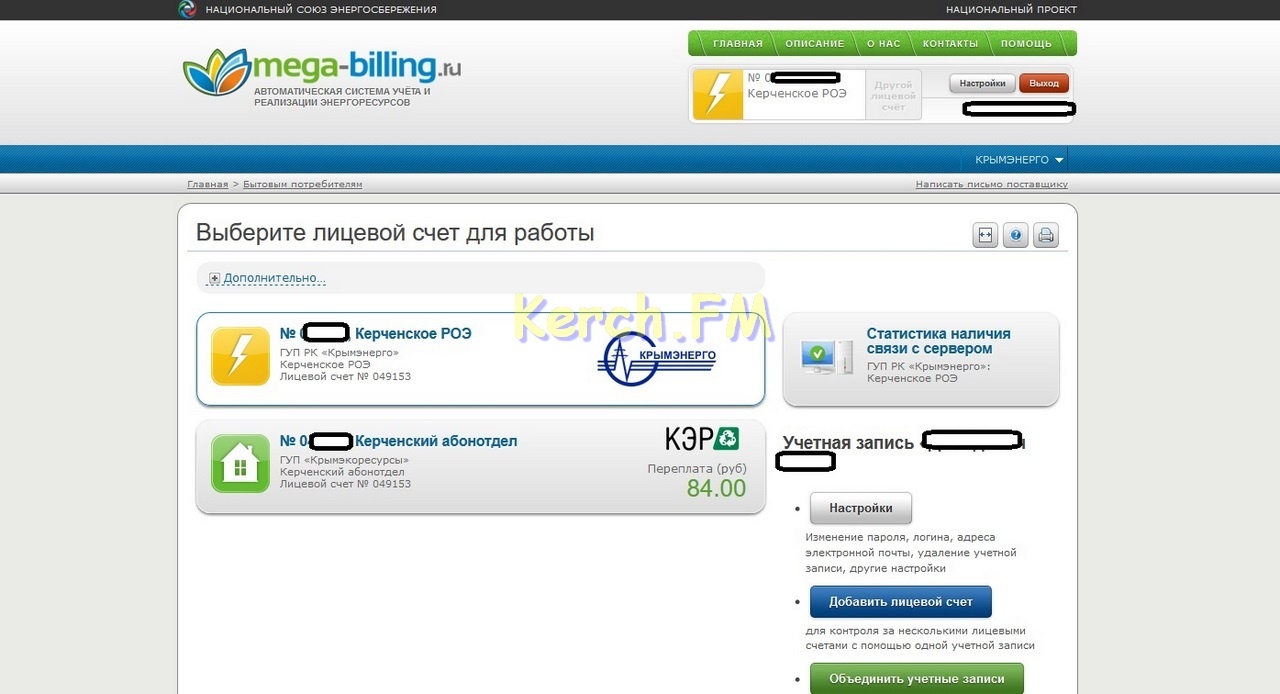Click the КЭР recycling logo
The height and width of the screenshot is (694, 1280).
tap(702, 438)
